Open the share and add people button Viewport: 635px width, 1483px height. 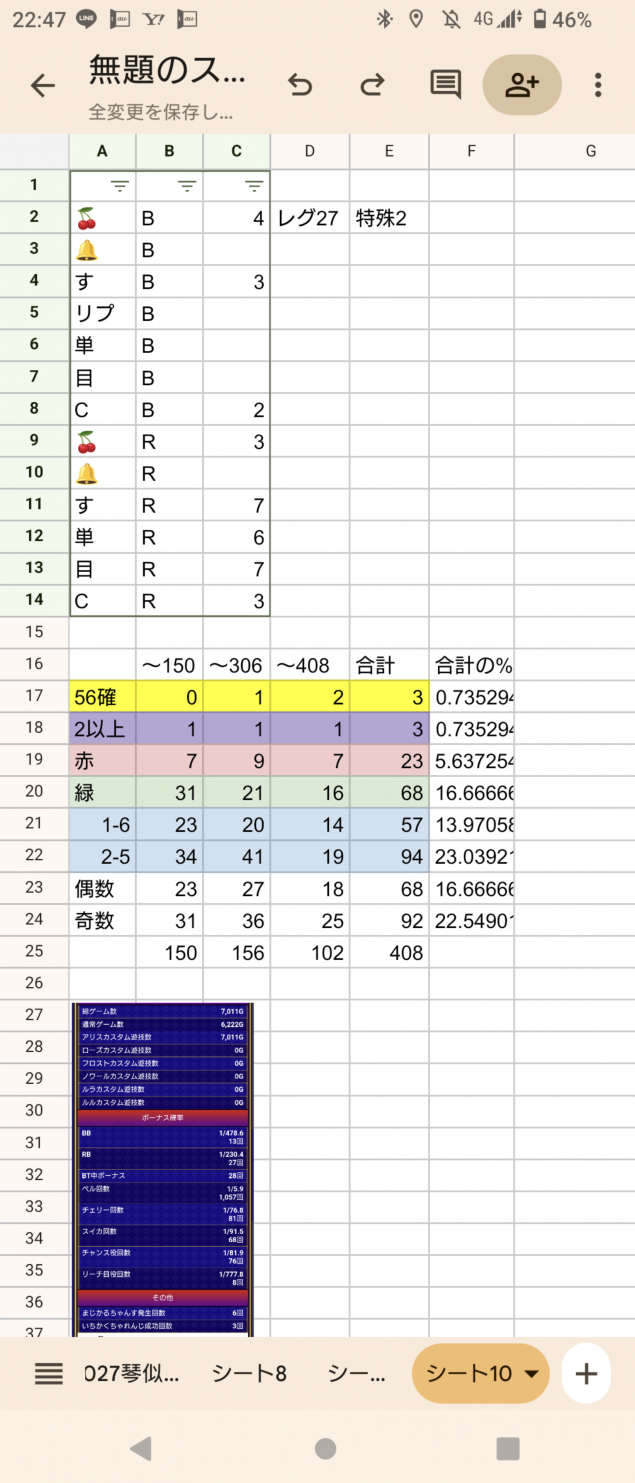pyautogui.click(x=521, y=85)
